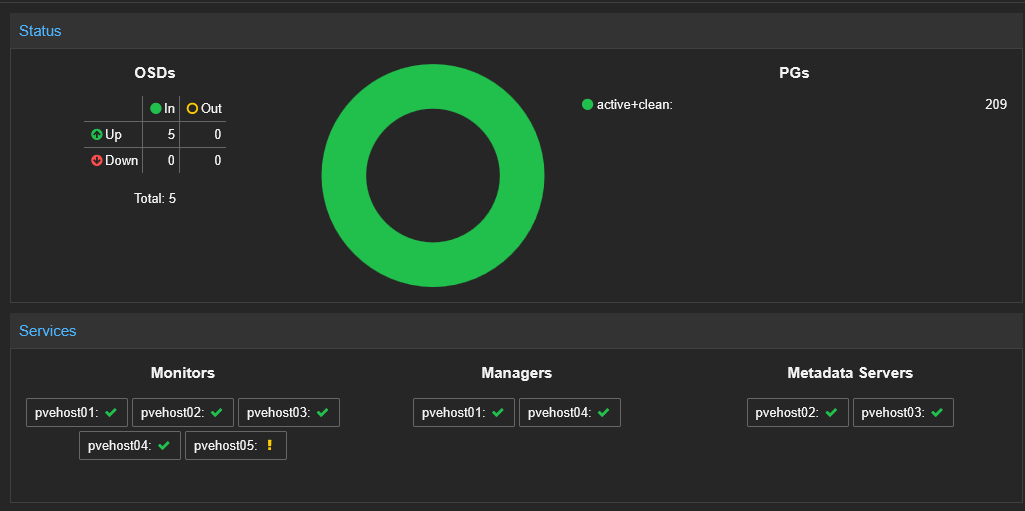Click the active+clean label

pyautogui.click(x=635, y=105)
